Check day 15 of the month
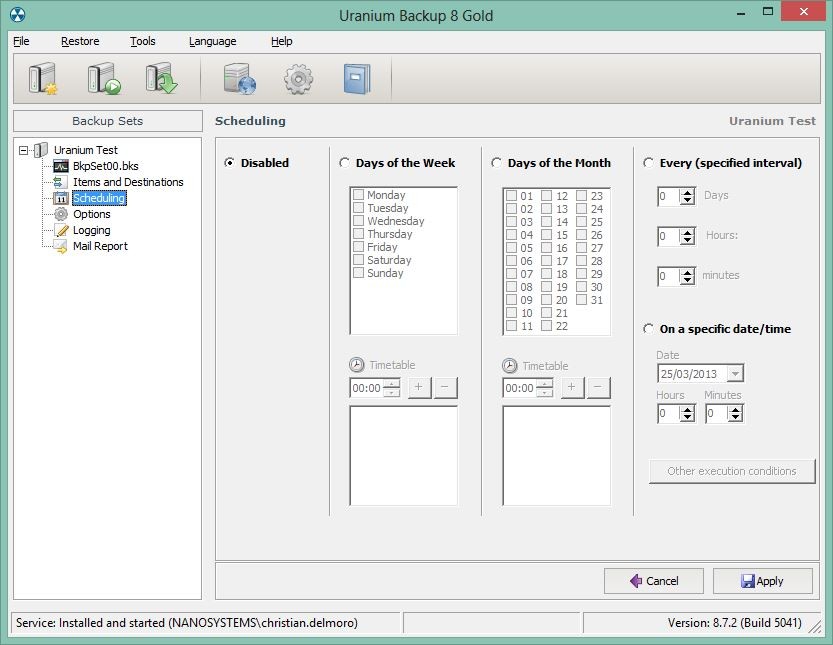Viewport: 833px width, 645px height. click(547, 234)
